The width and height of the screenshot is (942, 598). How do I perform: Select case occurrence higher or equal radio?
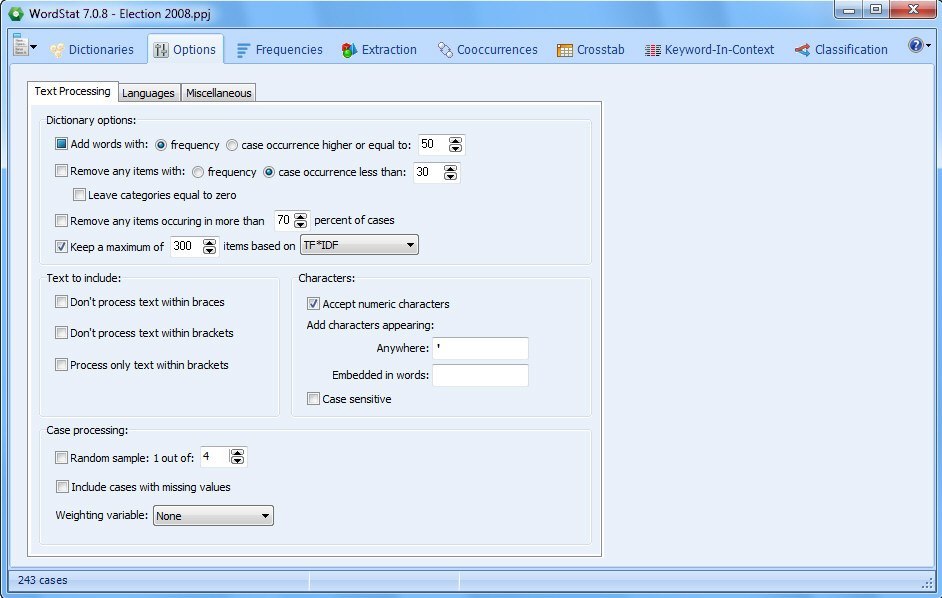232,145
